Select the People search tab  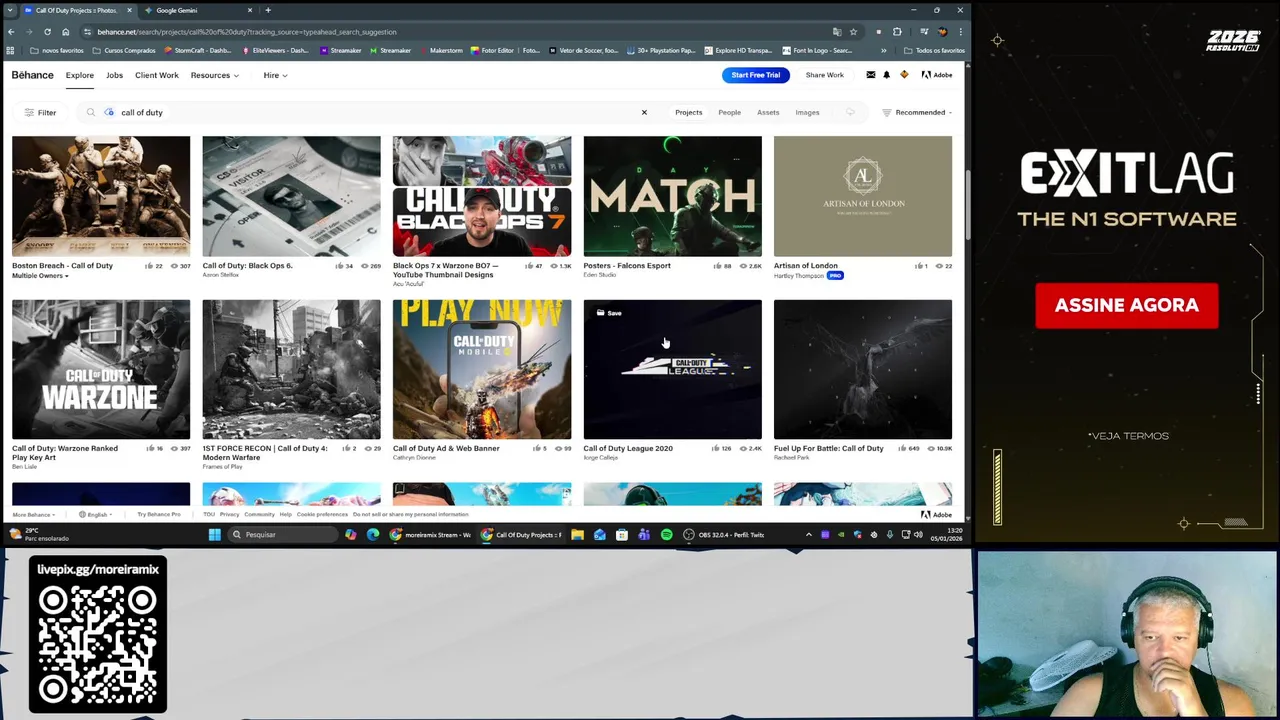[729, 112]
